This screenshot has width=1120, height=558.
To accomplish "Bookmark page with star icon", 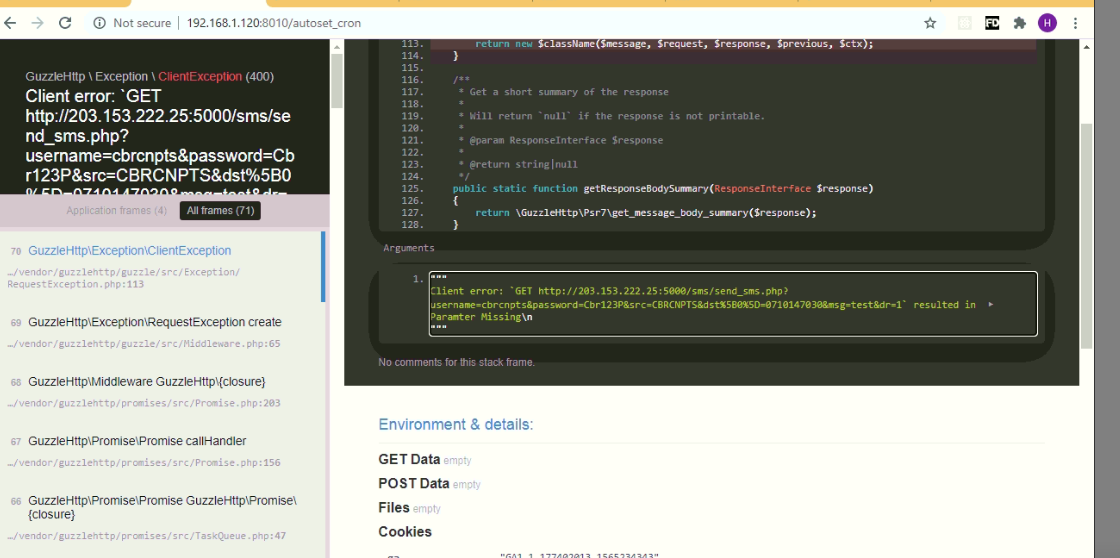I will [930, 23].
